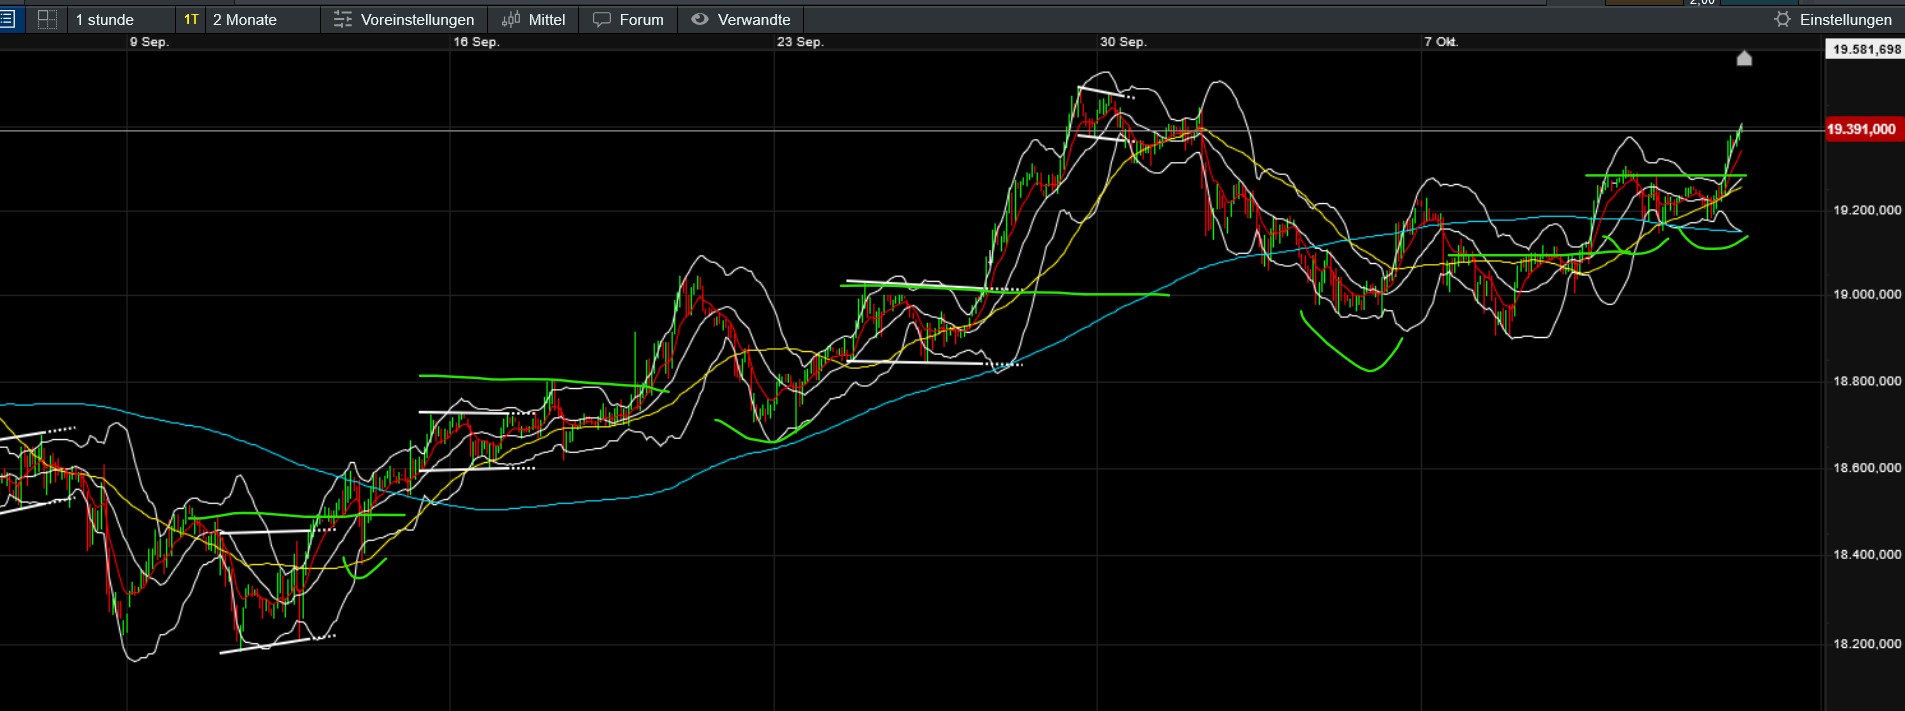Image resolution: width=1905 pixels, height=711 pixels.
Task: Click the 19.000,000 price axis label
Action: click(x=1866, y=294)
